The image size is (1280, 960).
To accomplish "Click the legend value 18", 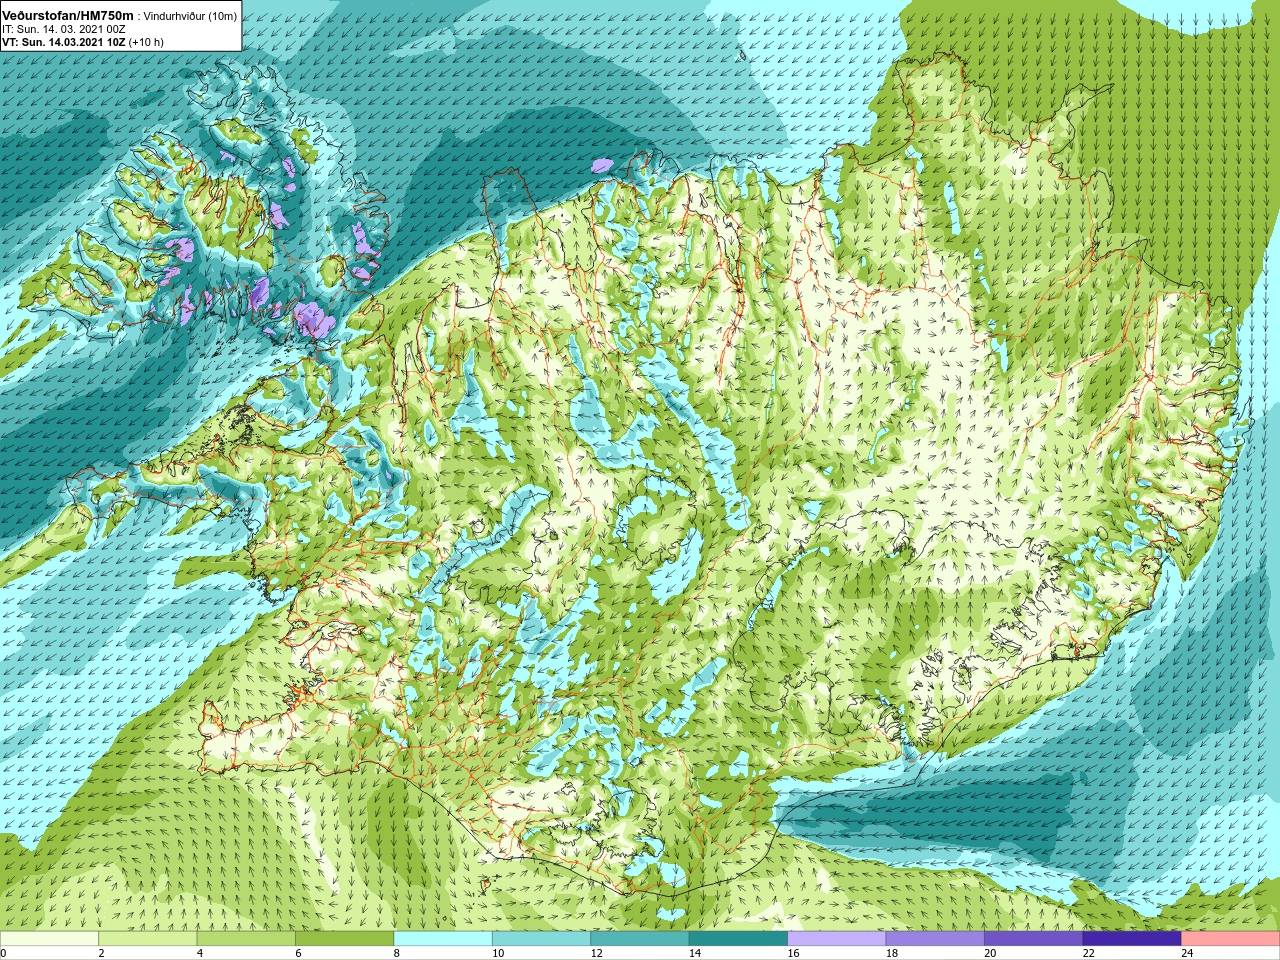I will [892, 953].
